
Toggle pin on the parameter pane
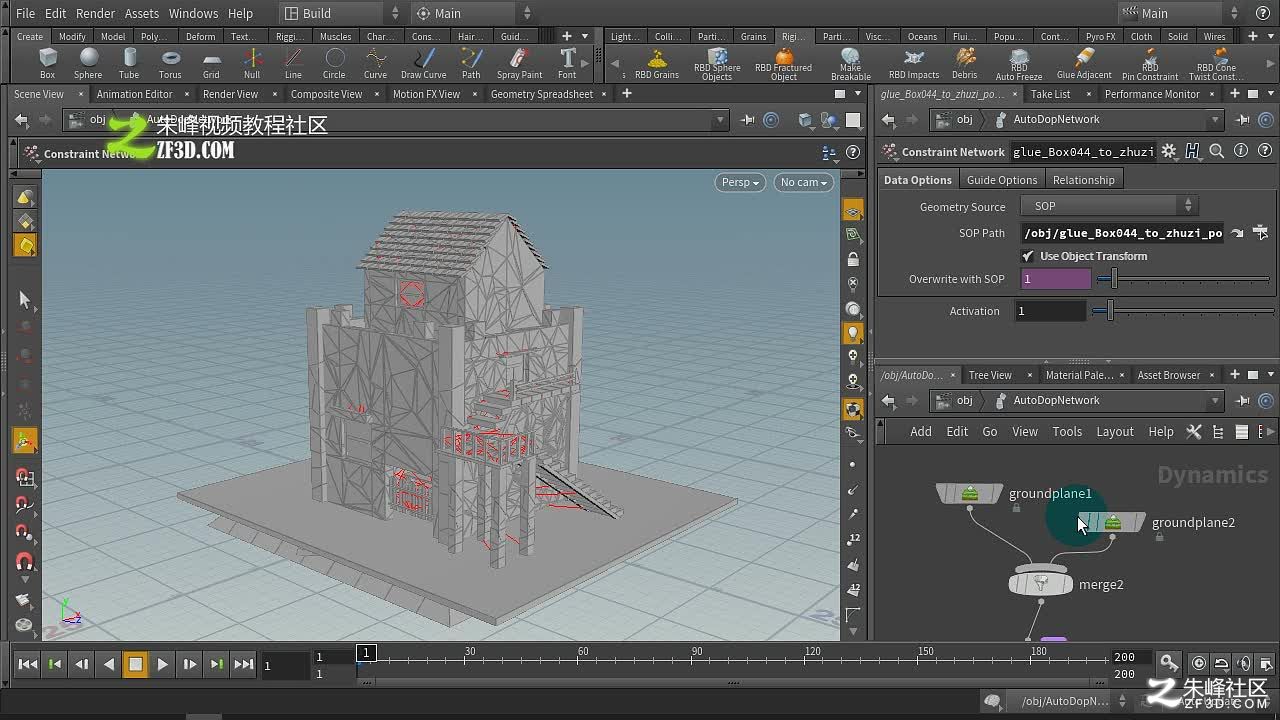pyautogui.click(x=1243, y=119)
